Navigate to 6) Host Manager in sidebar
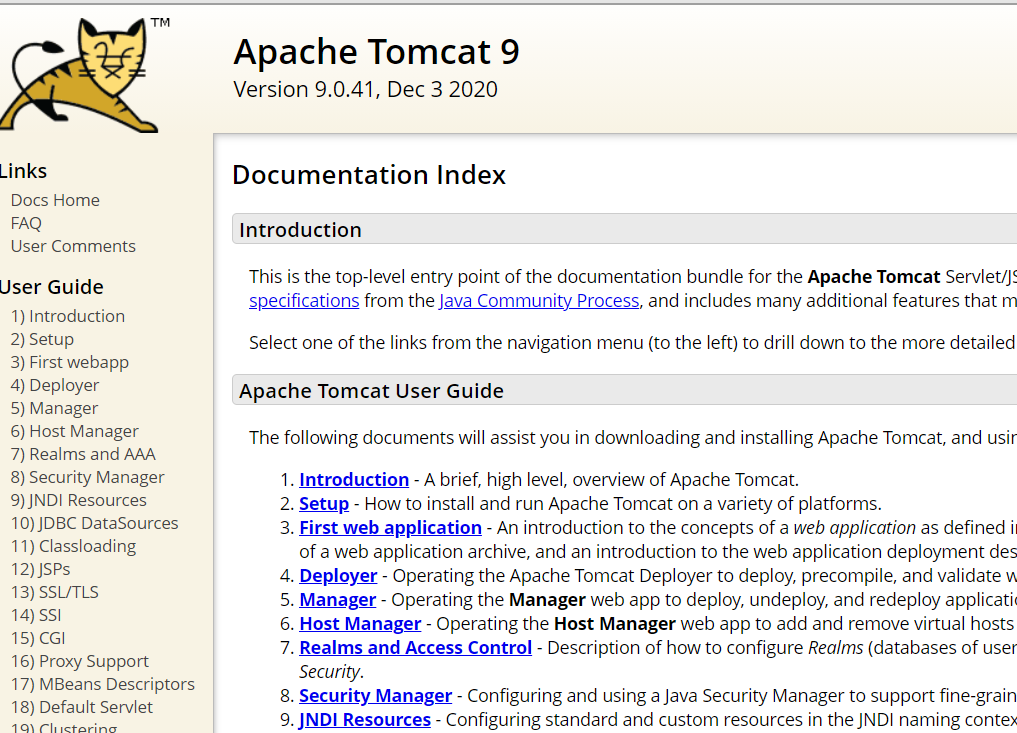Screen dimensions: 1017x733 tap(75, 431)
